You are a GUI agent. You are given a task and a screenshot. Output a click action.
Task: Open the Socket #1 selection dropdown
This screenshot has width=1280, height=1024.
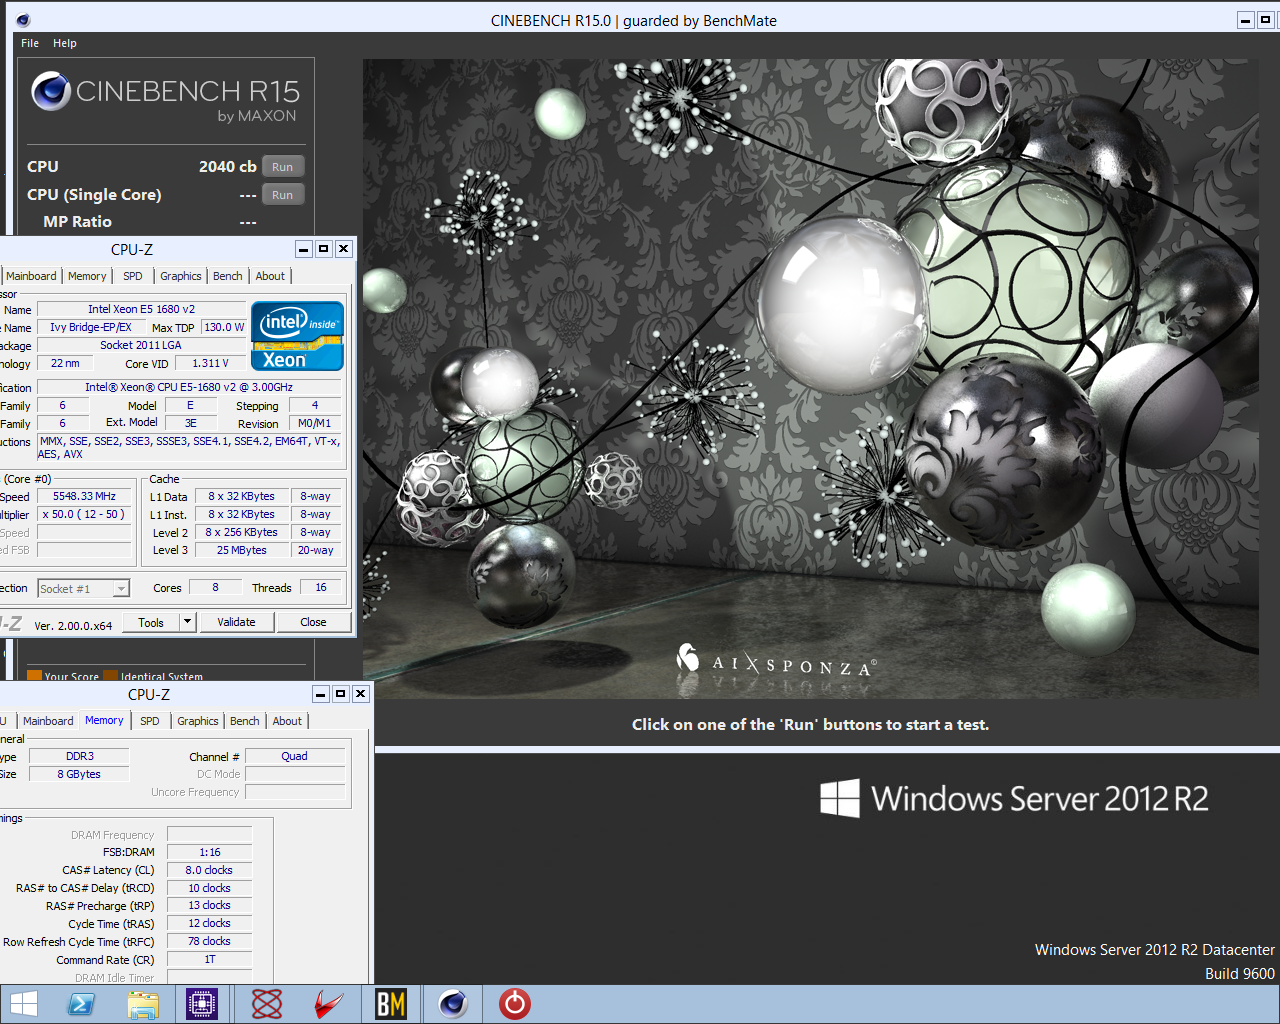(x=84, y=589)
